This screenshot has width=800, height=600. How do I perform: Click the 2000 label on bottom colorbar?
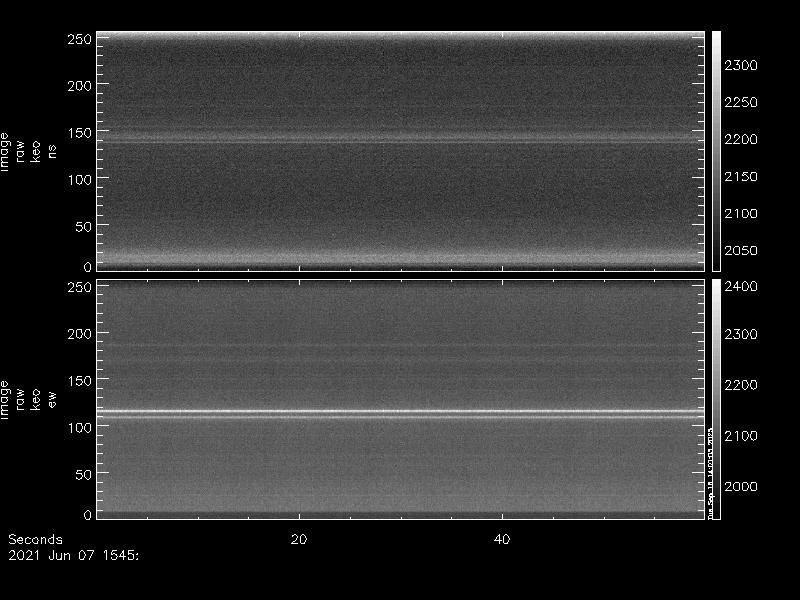(x=741, y=487)
